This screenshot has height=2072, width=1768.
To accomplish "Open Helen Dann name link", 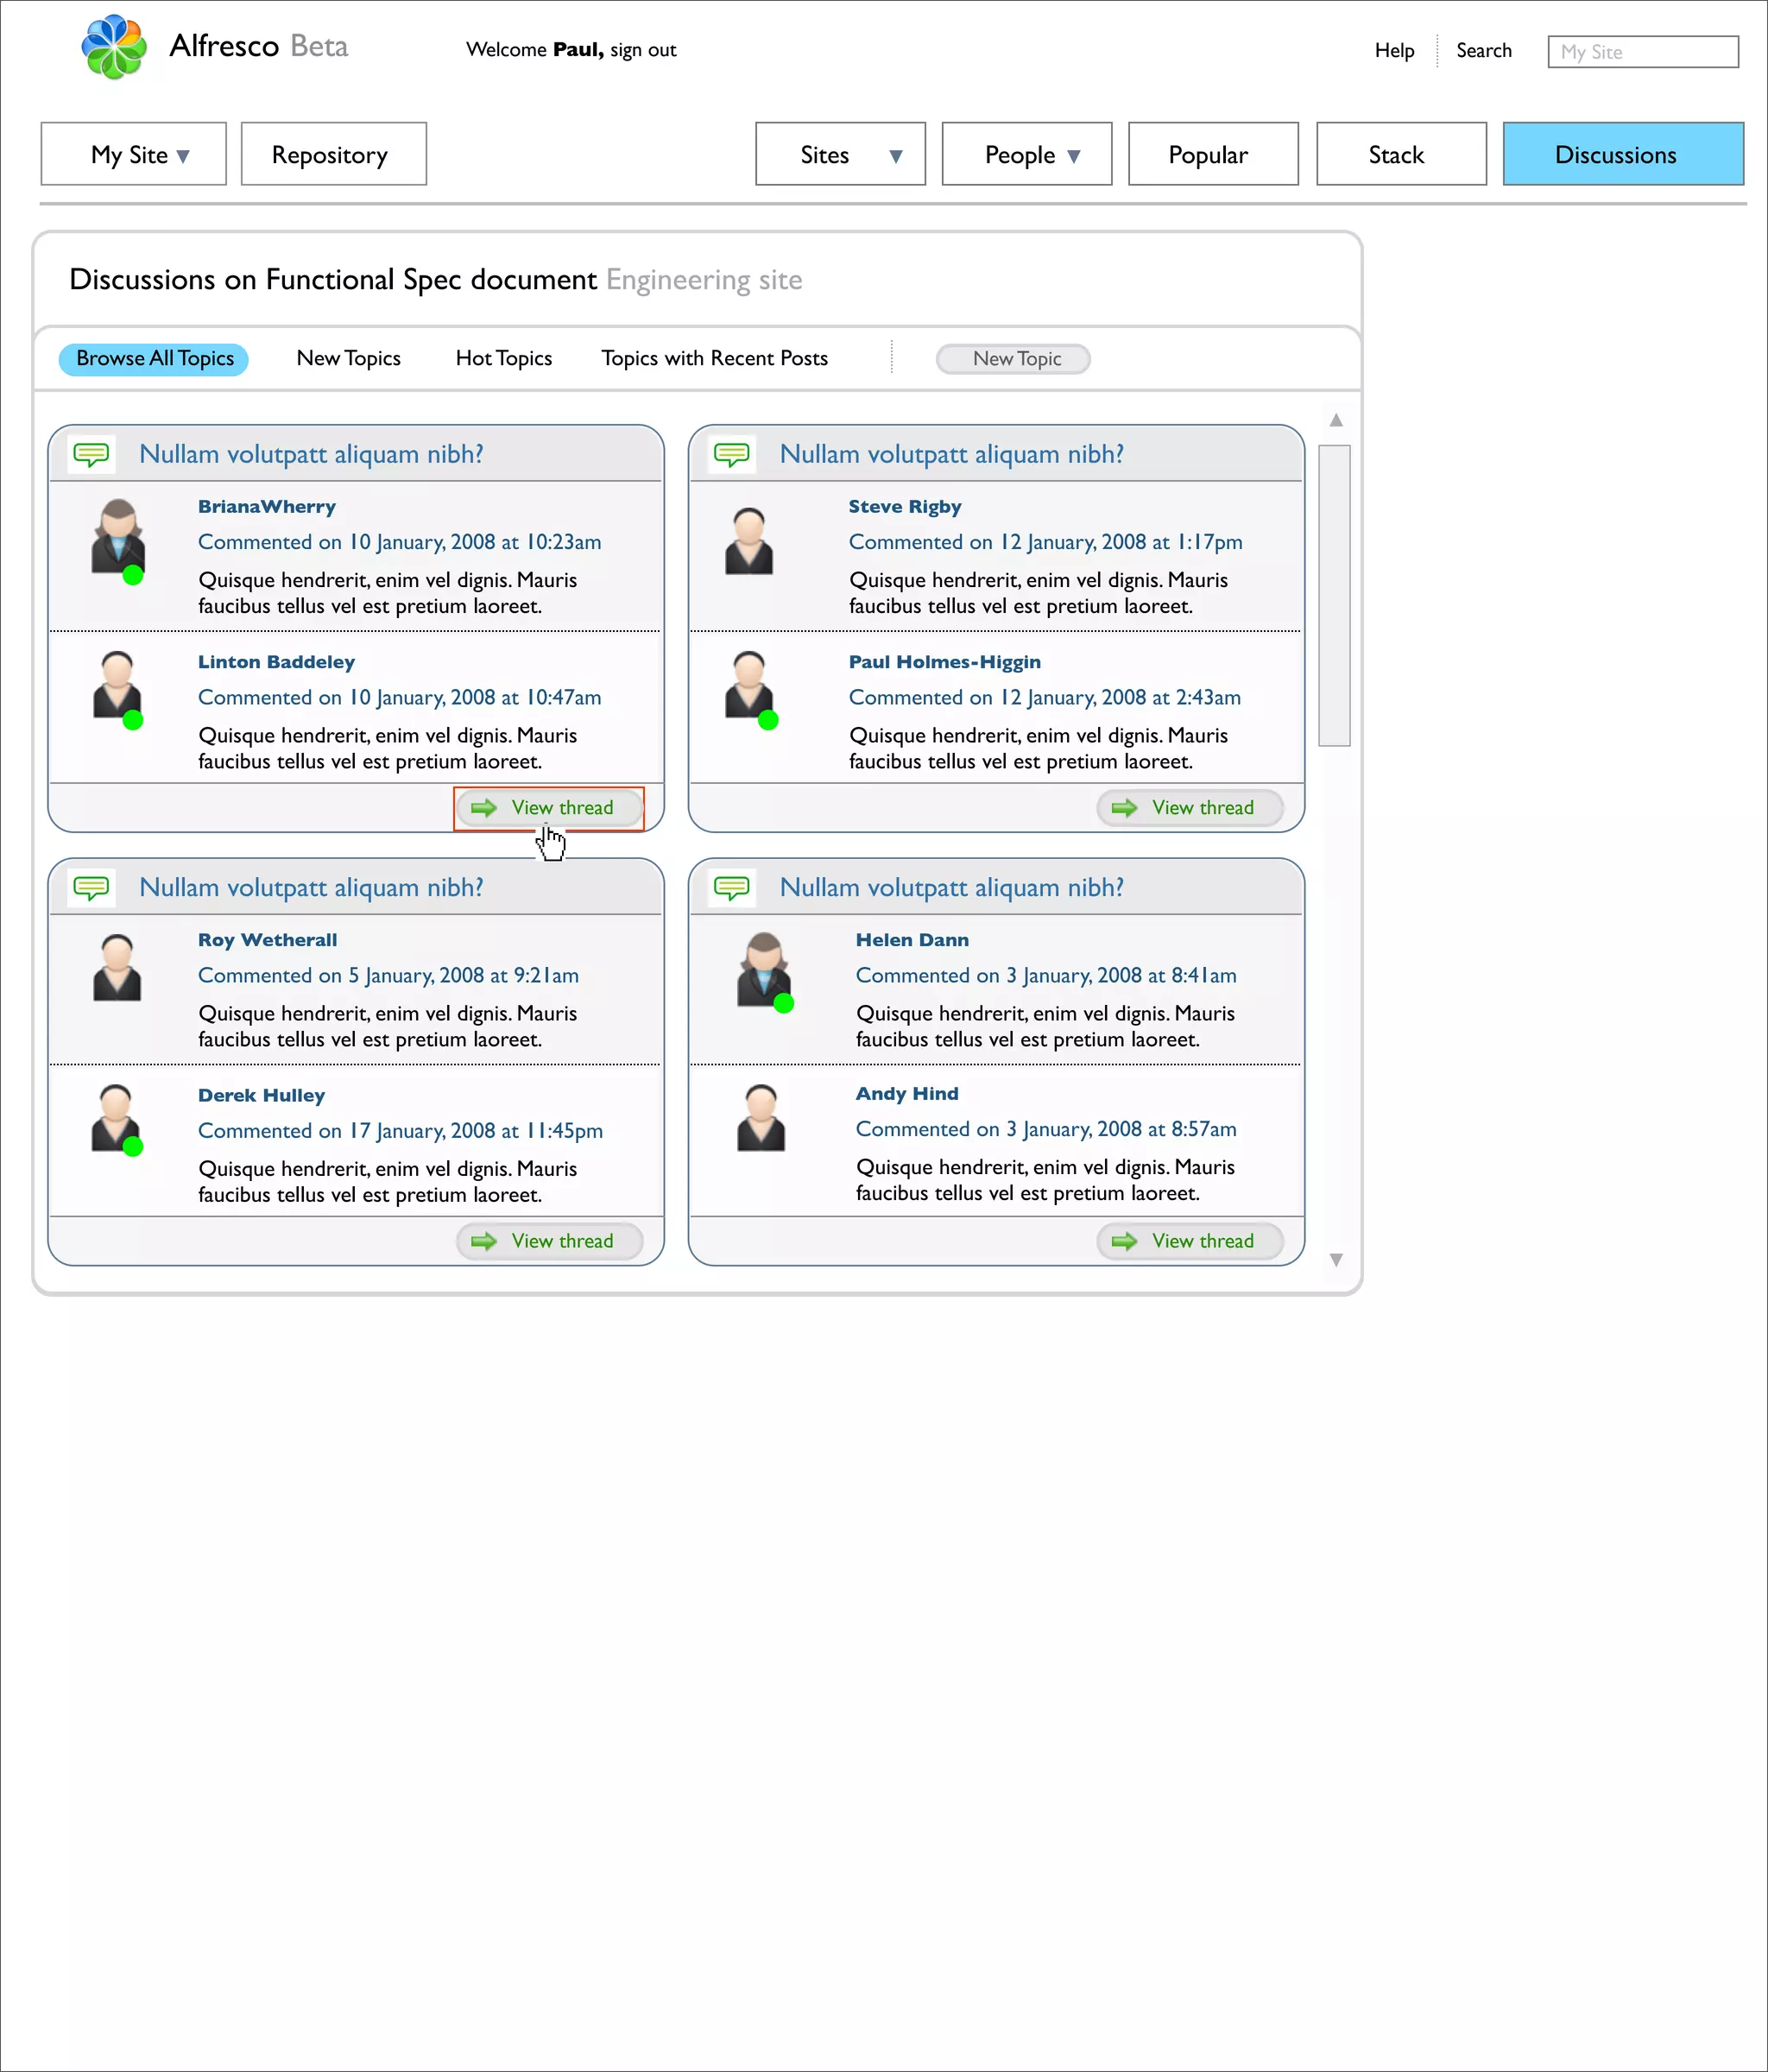I will coord(912,940).
